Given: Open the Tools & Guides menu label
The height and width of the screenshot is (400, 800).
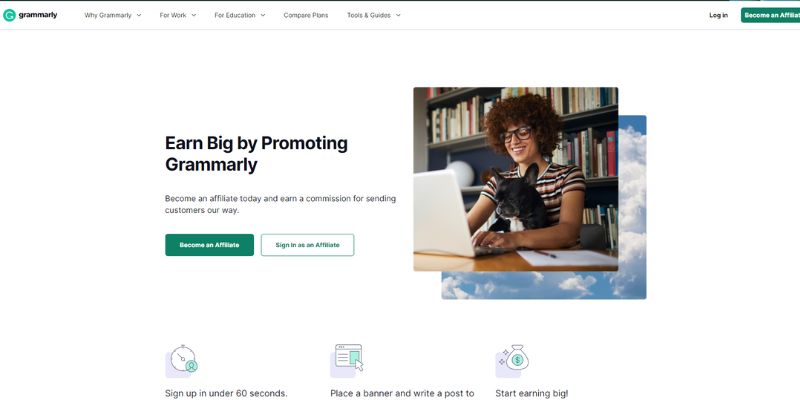Looking at the screenshot, I should [368, 15].
